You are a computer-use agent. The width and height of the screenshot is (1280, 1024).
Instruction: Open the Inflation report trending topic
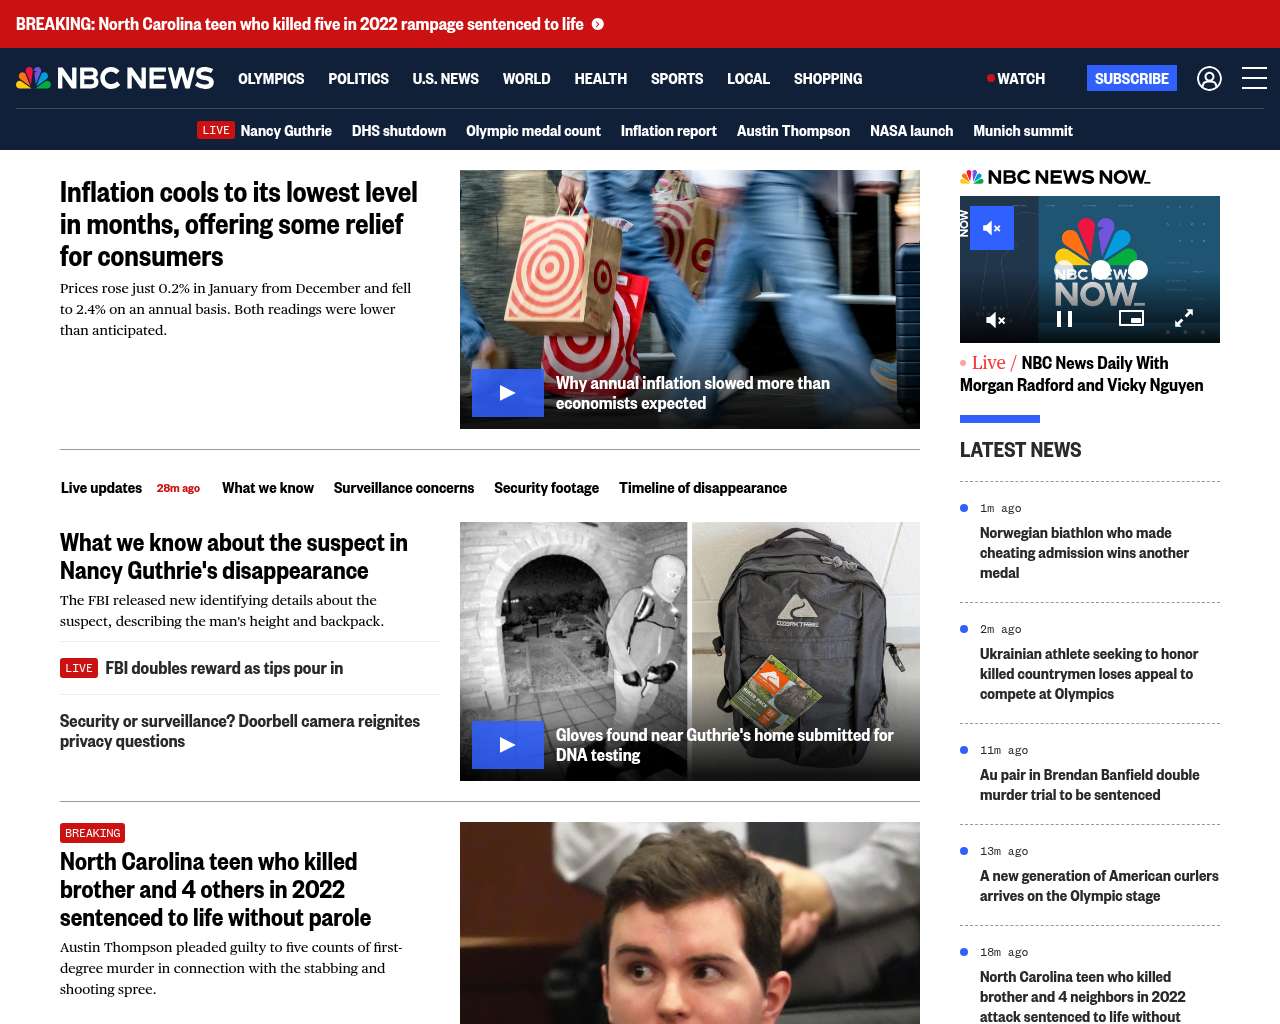pos(669,131)
